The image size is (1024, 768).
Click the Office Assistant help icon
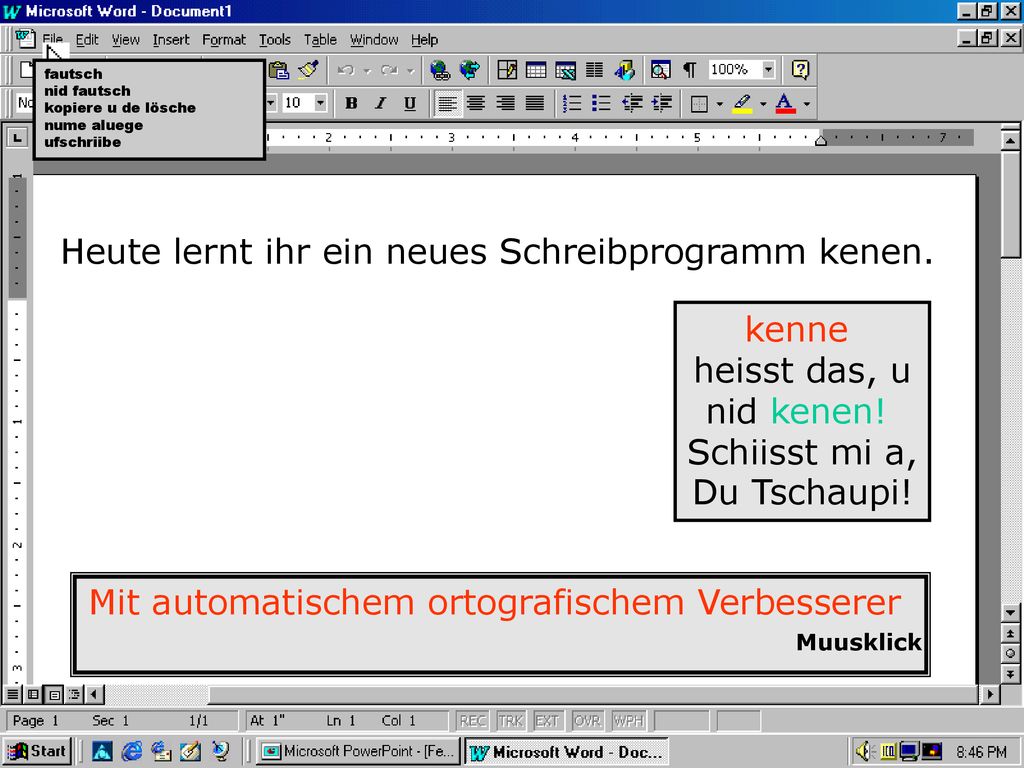(x=800, y=70)
